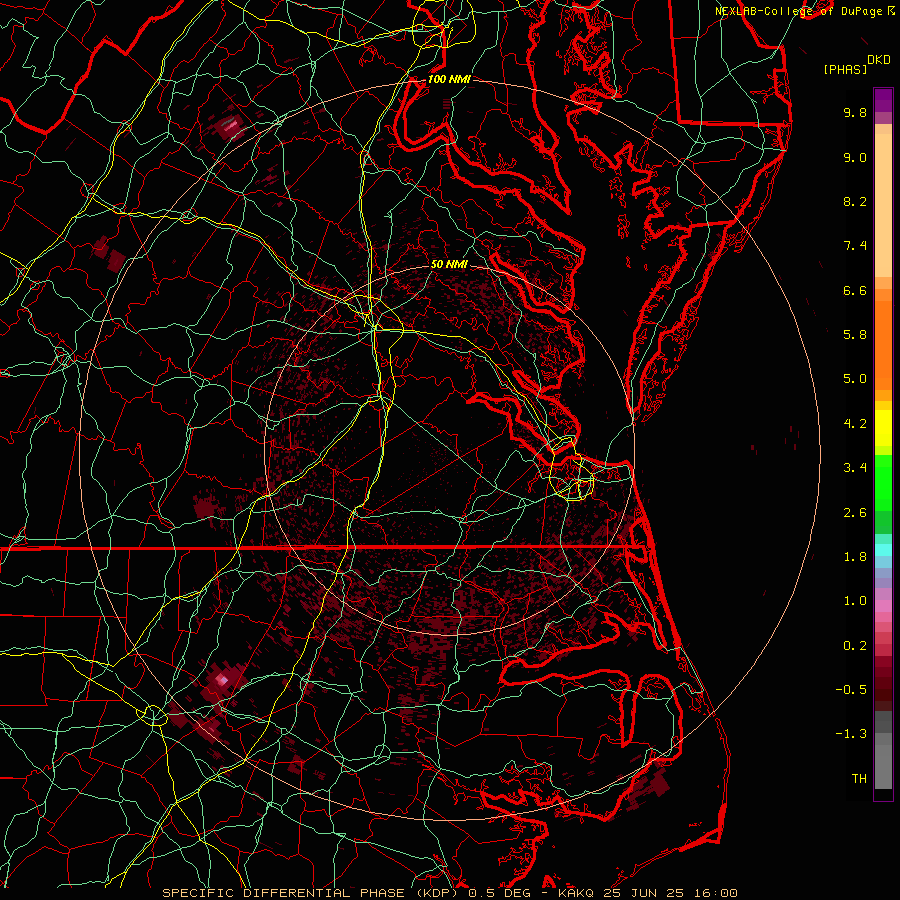The image size is (900, 900).
Task: Click the 9.8 scale value
Action: [x=855, y=112]
